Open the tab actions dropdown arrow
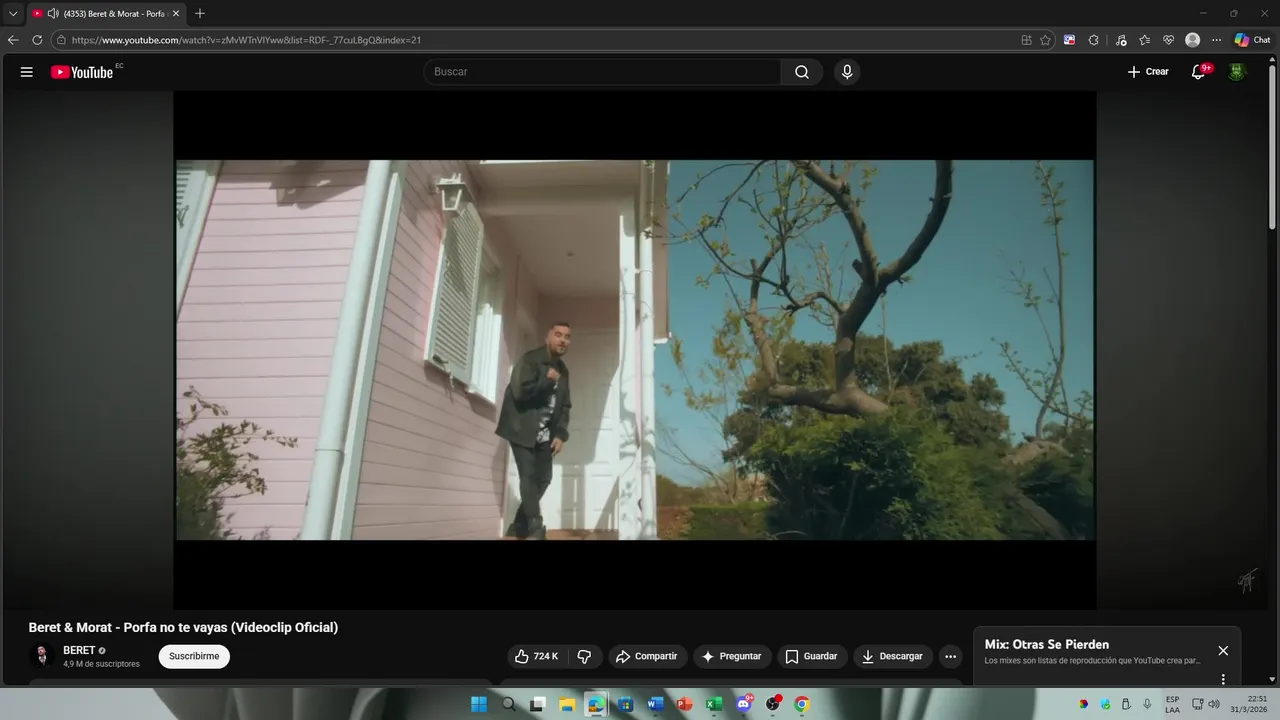The image size is (1280, 720). [x=13, y=14]
